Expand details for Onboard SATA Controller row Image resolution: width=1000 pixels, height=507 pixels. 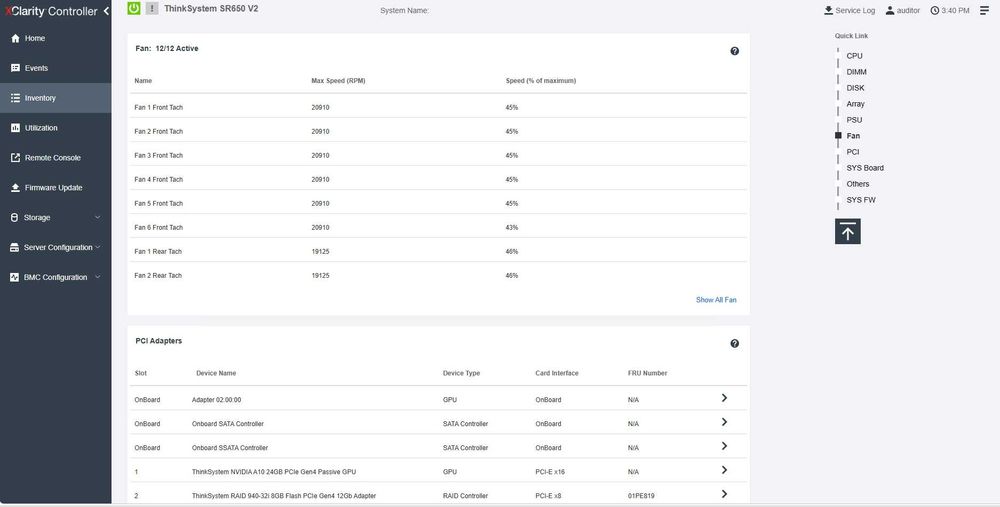pyautogui.click(x=724, y=422)
